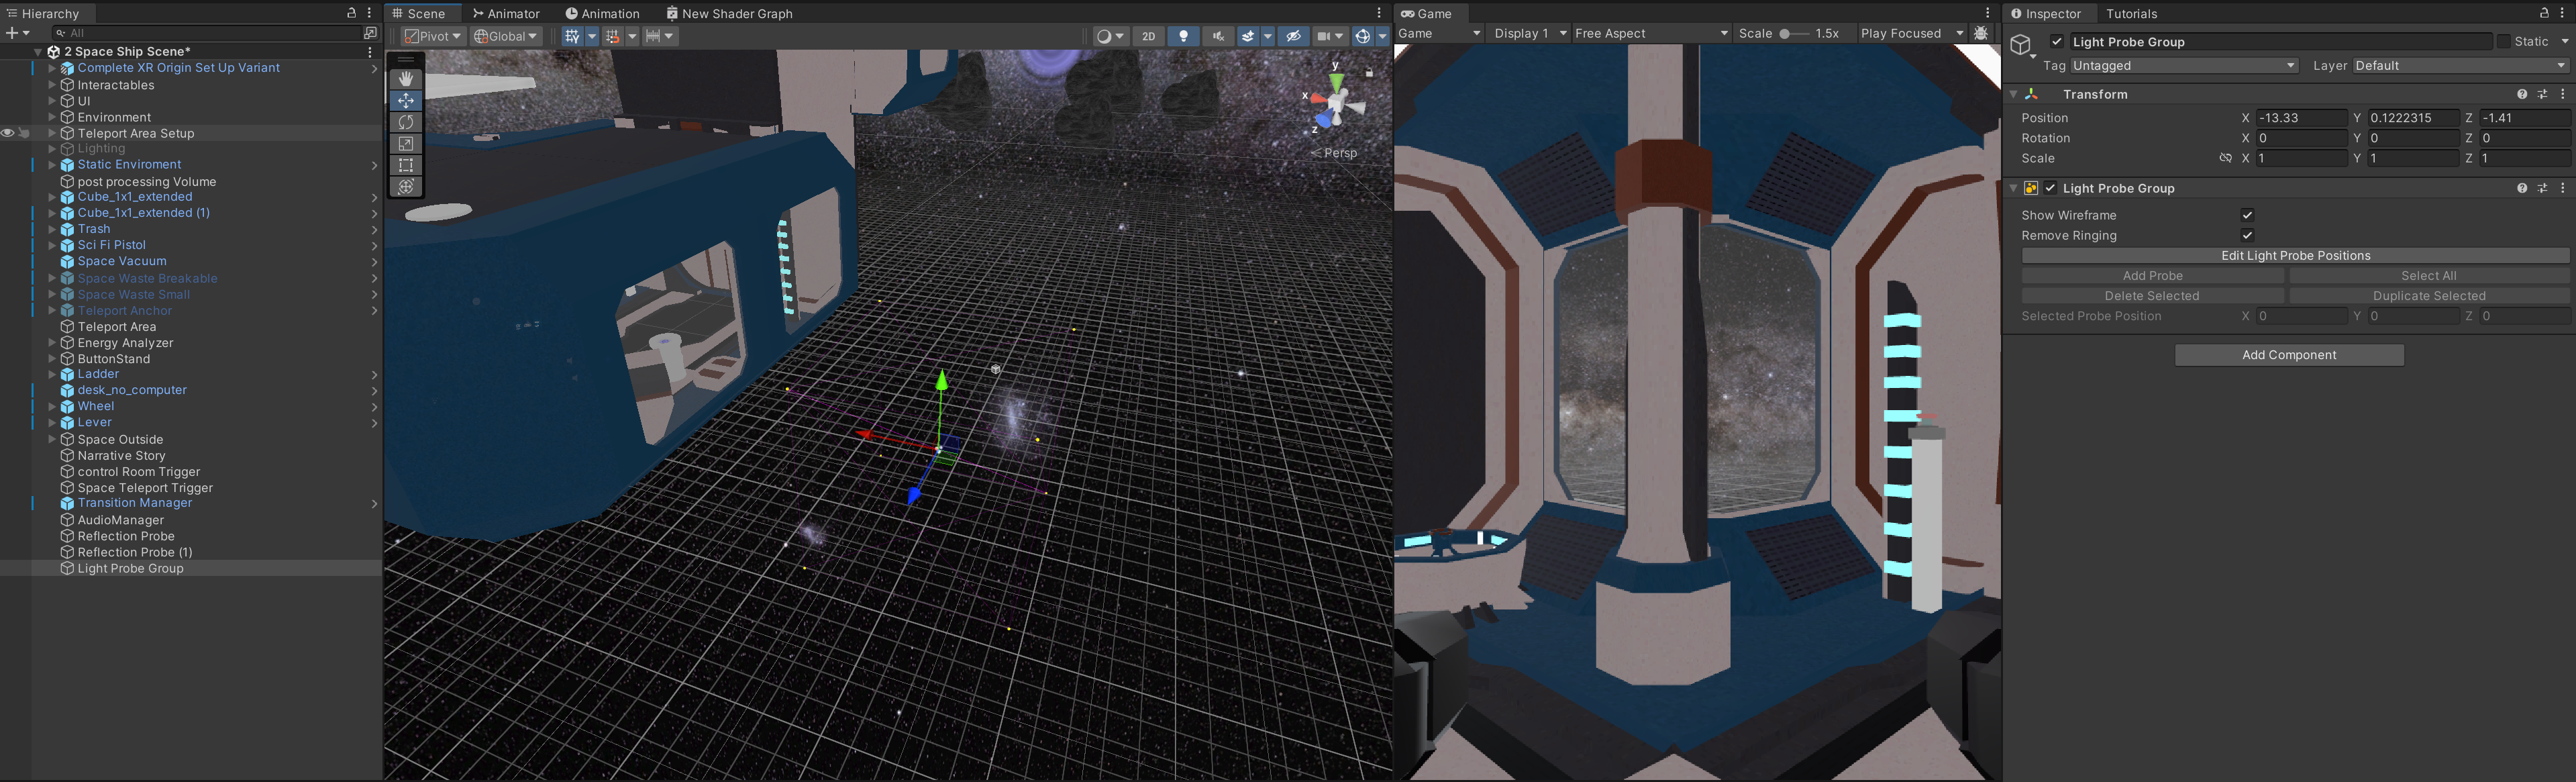Expand the Environment hierarchy item
The width and height of the screenshot is (2576, 782).
pyautogui.click(x=52, y=117)
